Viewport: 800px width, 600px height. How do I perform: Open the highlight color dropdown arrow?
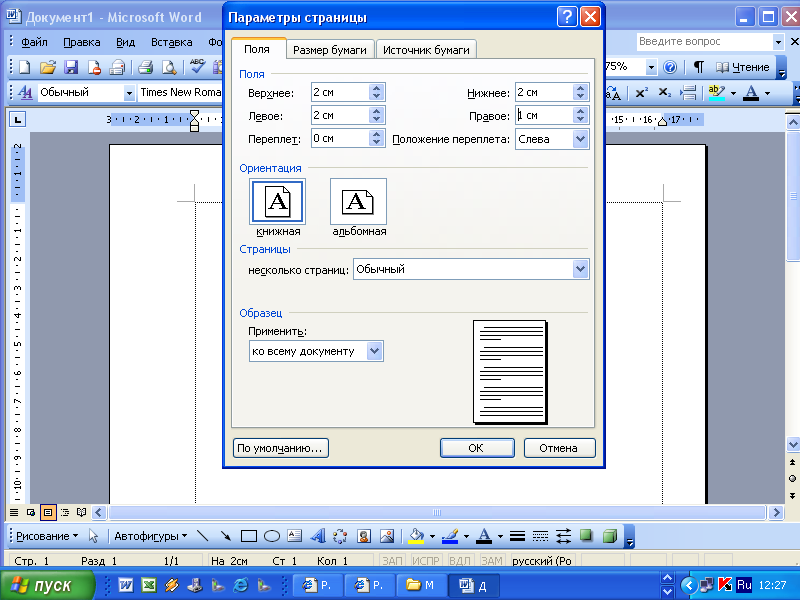tap(733, 93)
